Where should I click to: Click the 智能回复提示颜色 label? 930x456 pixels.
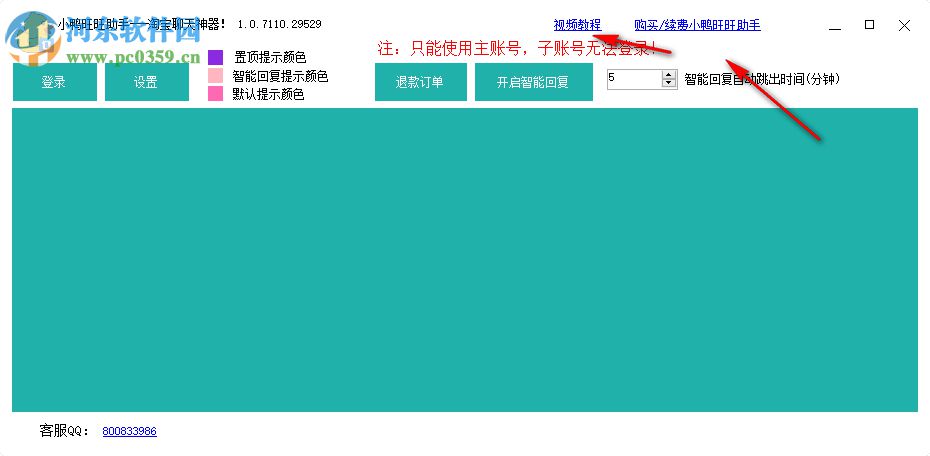pyautogui.click(x=280, y=76)
